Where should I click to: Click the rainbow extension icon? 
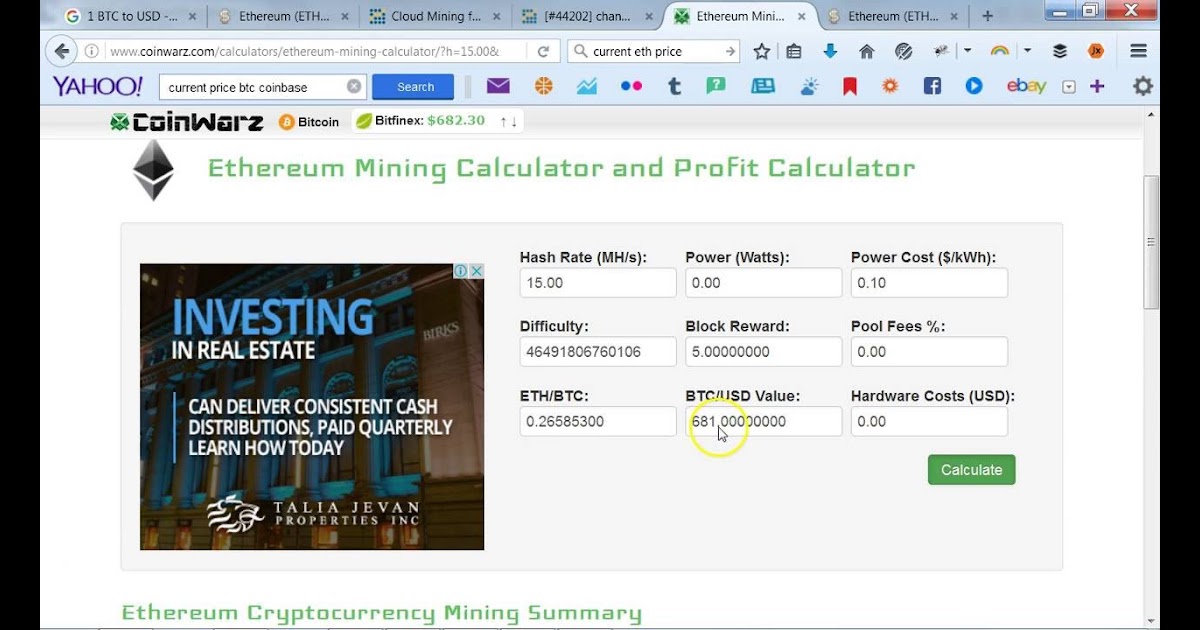(999, 51)
